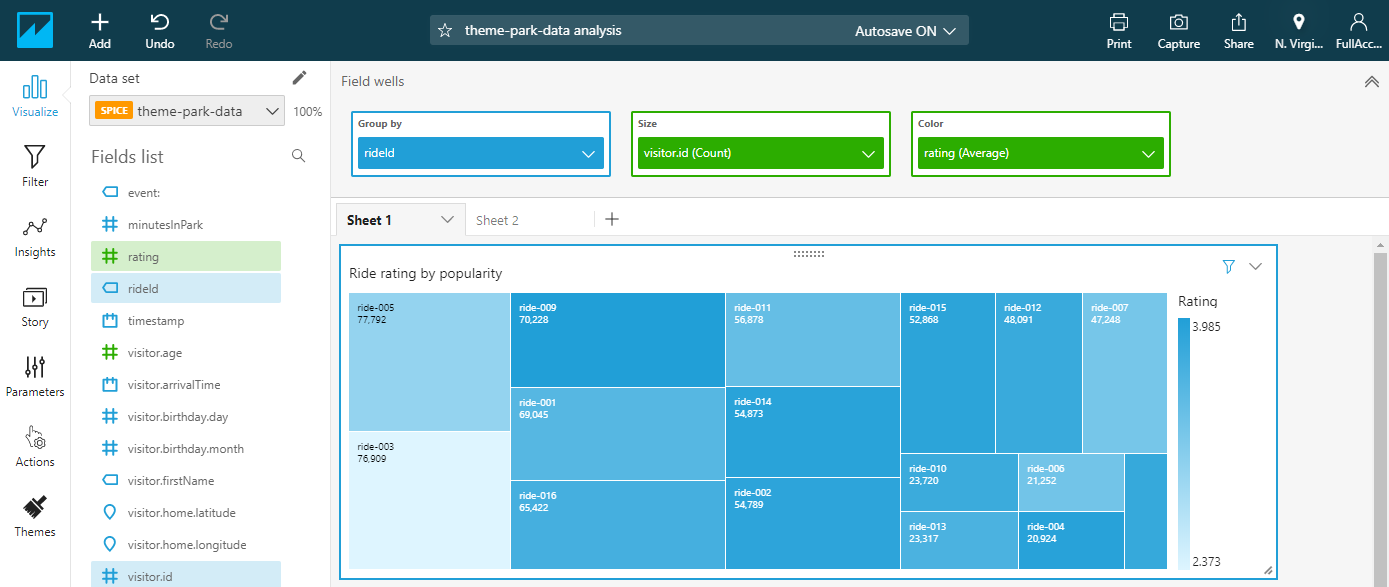Screen dimensions: 1389x587
Task: Edit data set with pencil icon
Action: (299, 78)
